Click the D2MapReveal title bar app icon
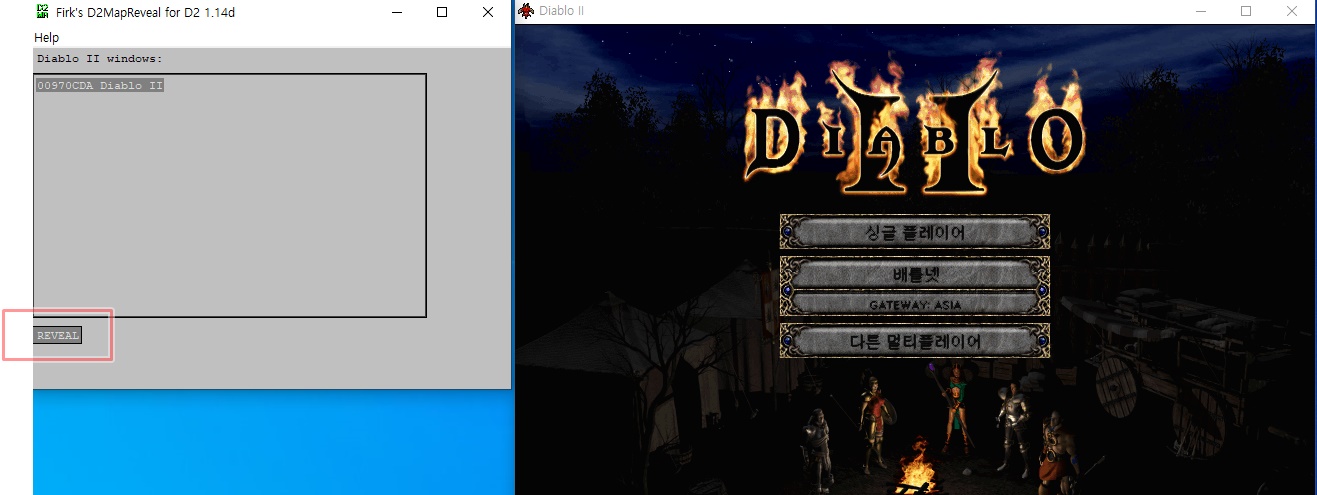Image resolution: width=1317 pixels, height=495 pixels. pyautogui.click(x=43, y=12)
